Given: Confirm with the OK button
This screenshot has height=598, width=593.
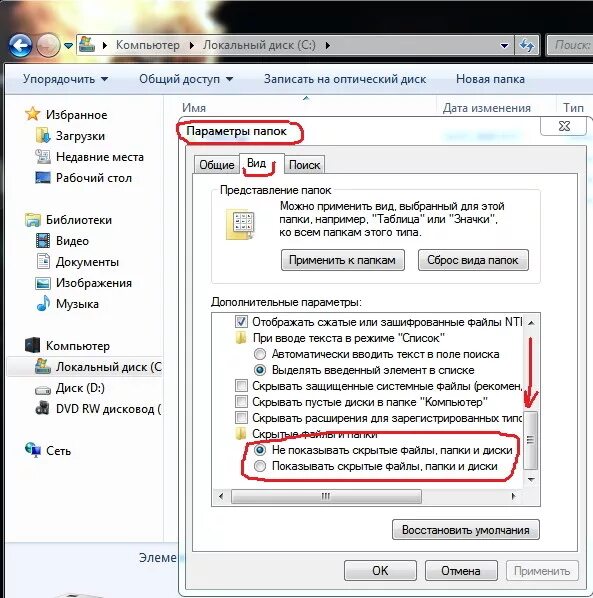Looking at the screenshot, I should click(380, 571).
